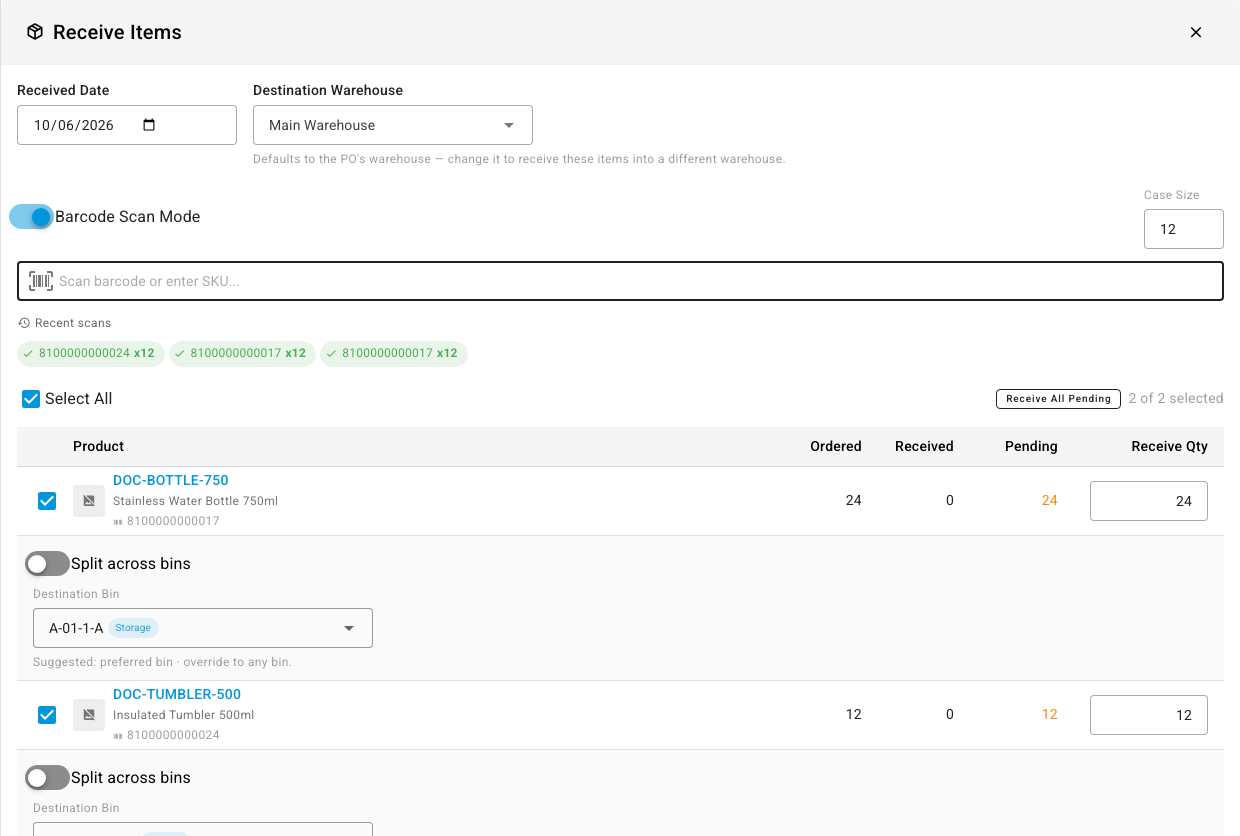Click the green checkmark on scan chip 8100000000024

(29, 353)
